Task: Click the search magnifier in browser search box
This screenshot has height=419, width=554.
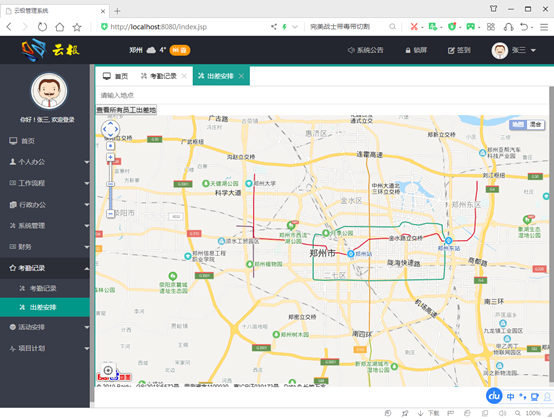Action: 393,26
